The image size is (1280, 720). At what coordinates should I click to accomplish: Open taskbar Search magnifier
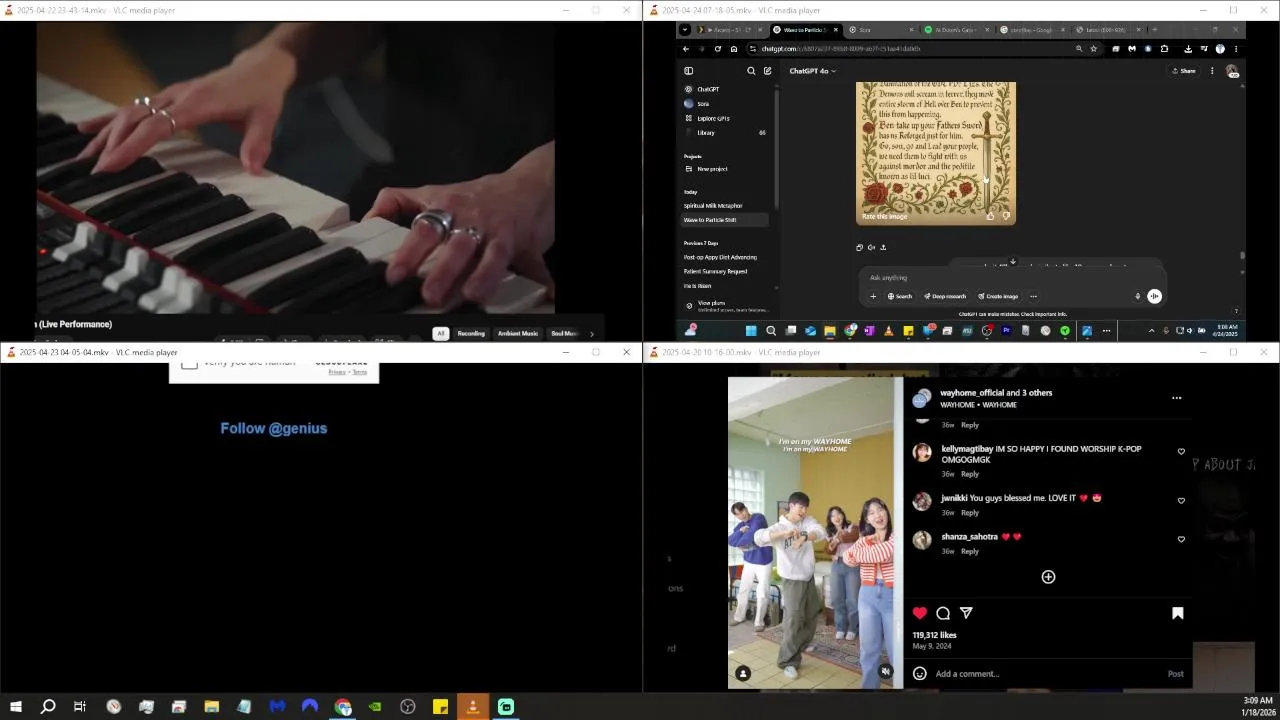48,707
